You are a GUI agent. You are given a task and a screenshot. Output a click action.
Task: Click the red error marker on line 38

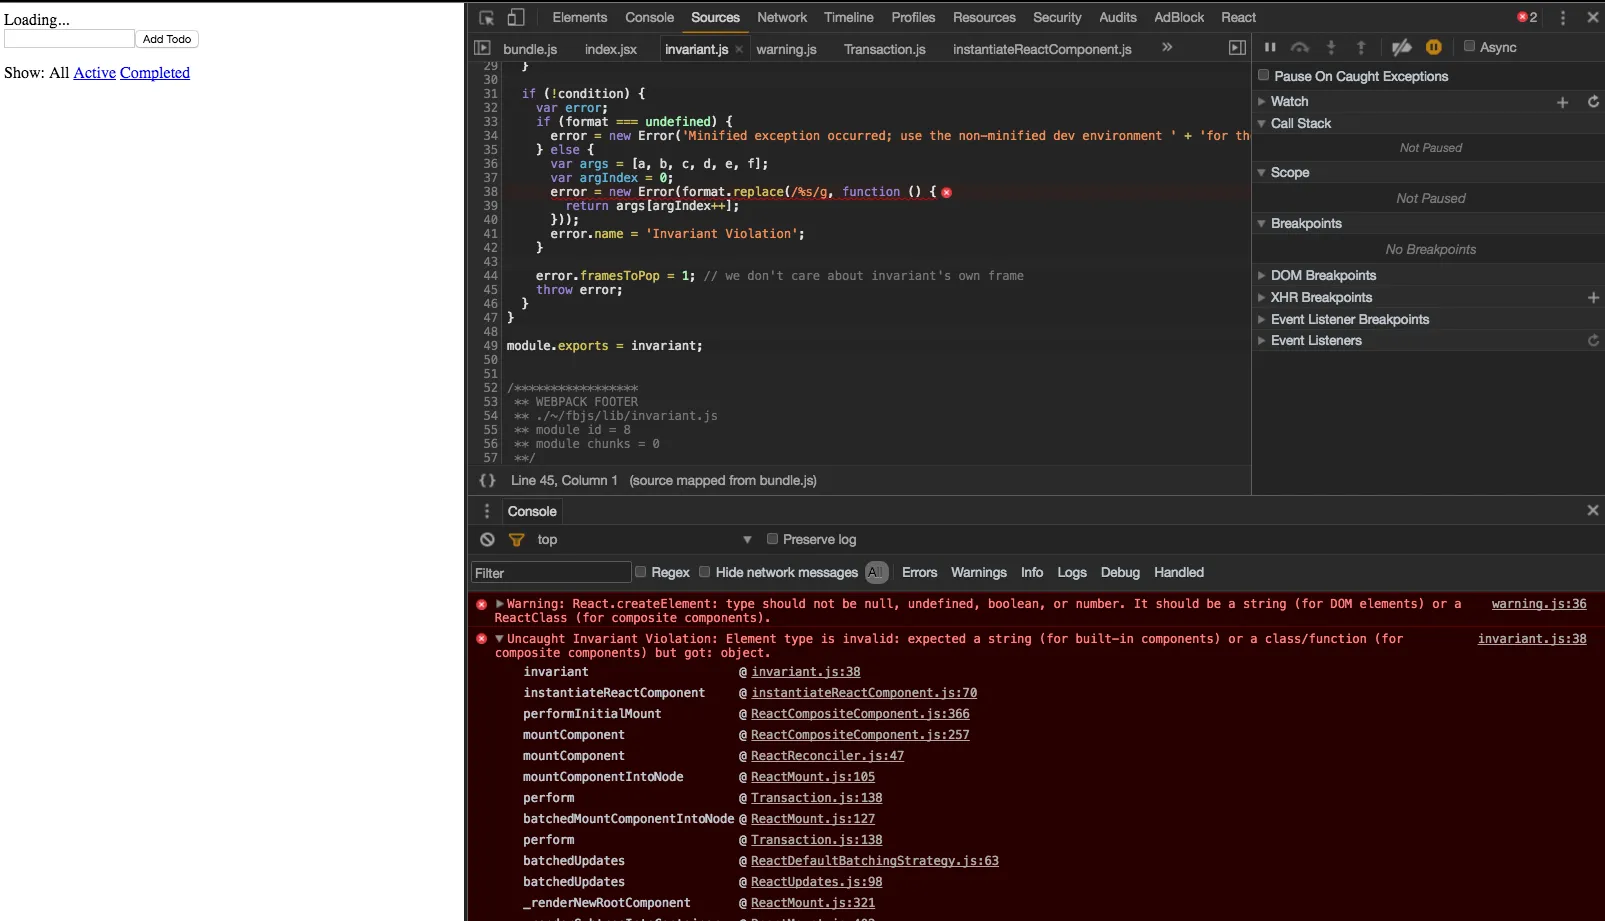tap(946, 192)
